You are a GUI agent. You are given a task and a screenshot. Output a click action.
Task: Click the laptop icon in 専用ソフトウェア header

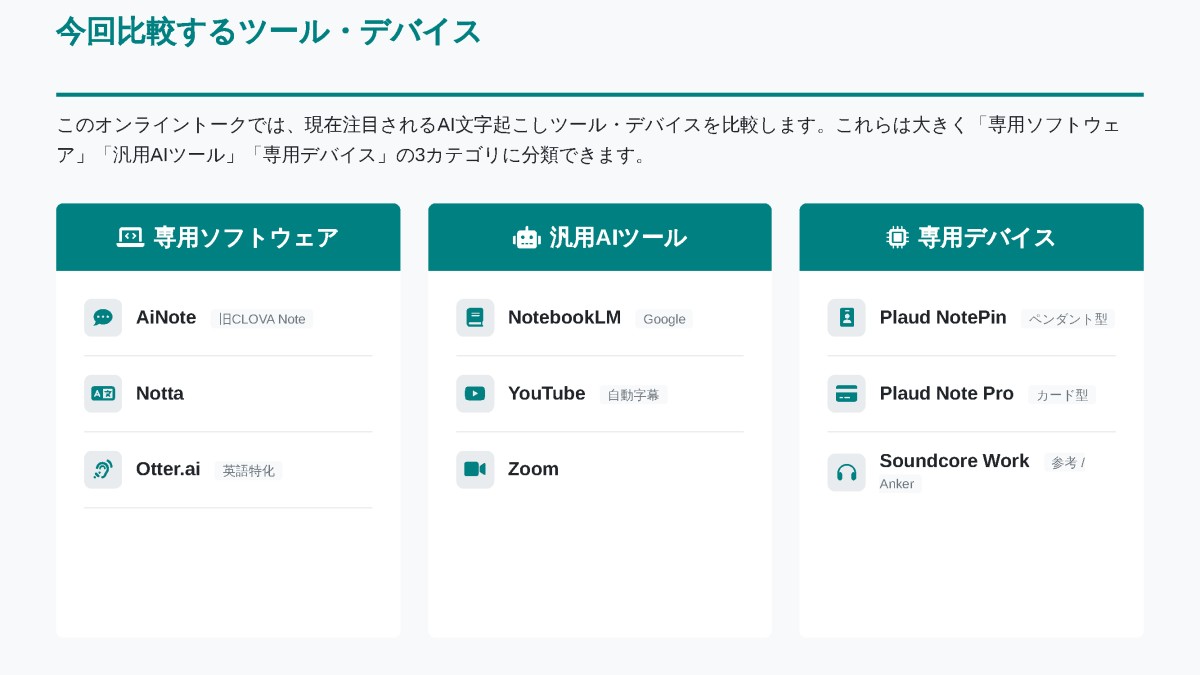[130, 237]
